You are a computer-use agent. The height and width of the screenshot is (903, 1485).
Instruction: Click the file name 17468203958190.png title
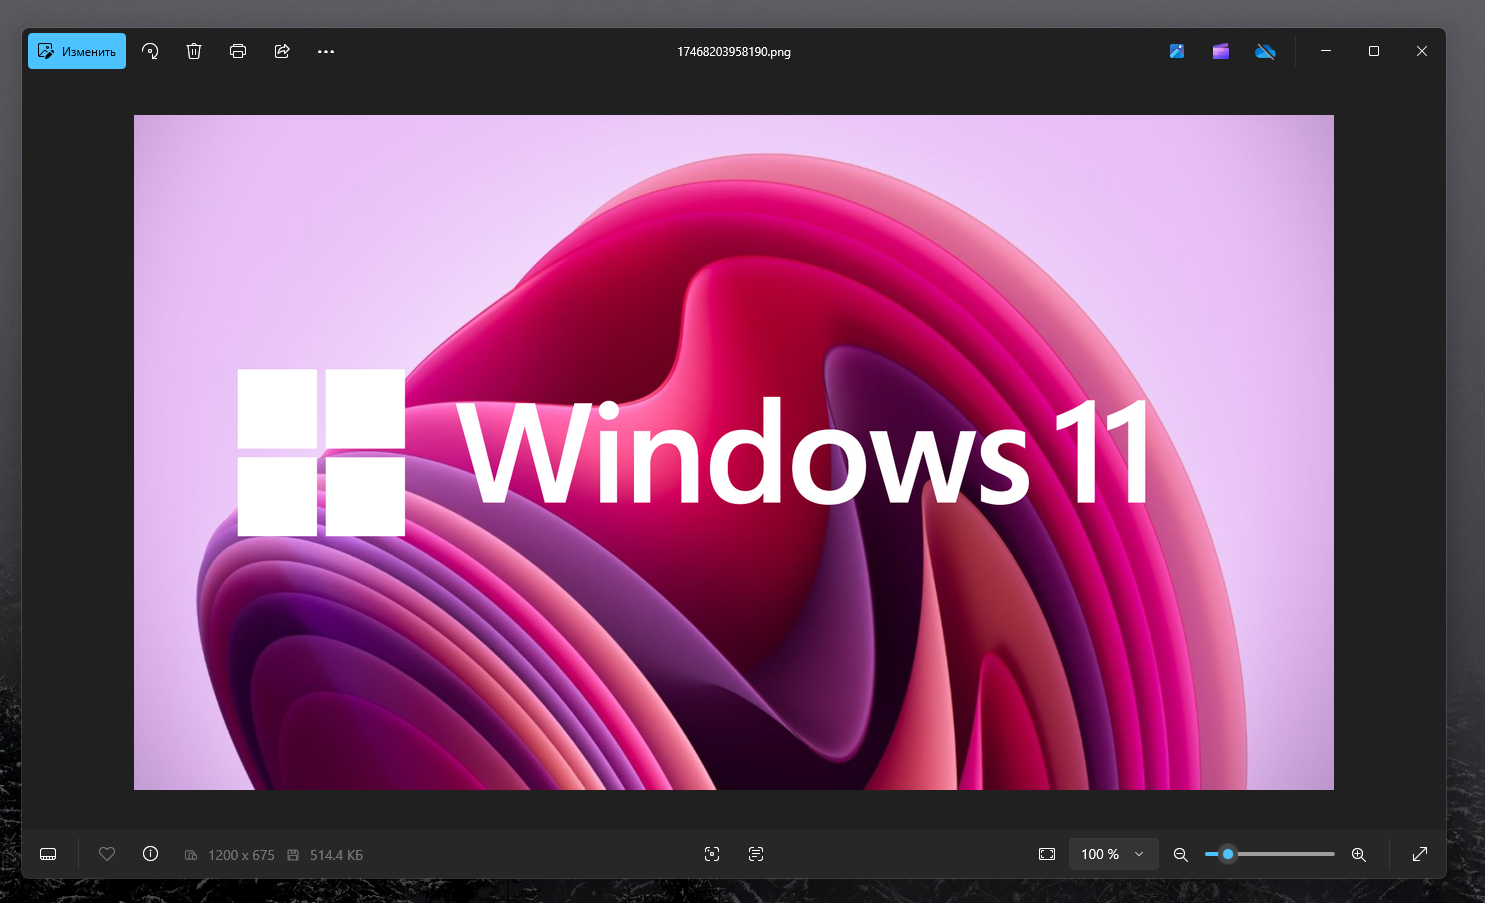(x=734, y=52)
